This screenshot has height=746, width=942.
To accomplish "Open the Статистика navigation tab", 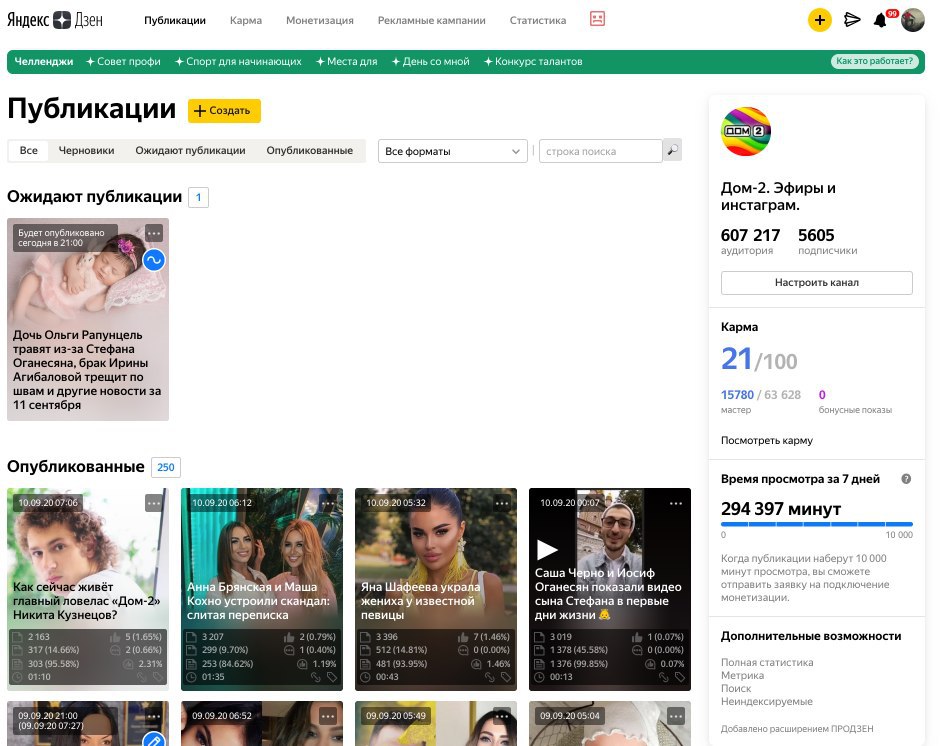I will coord(538,20).
